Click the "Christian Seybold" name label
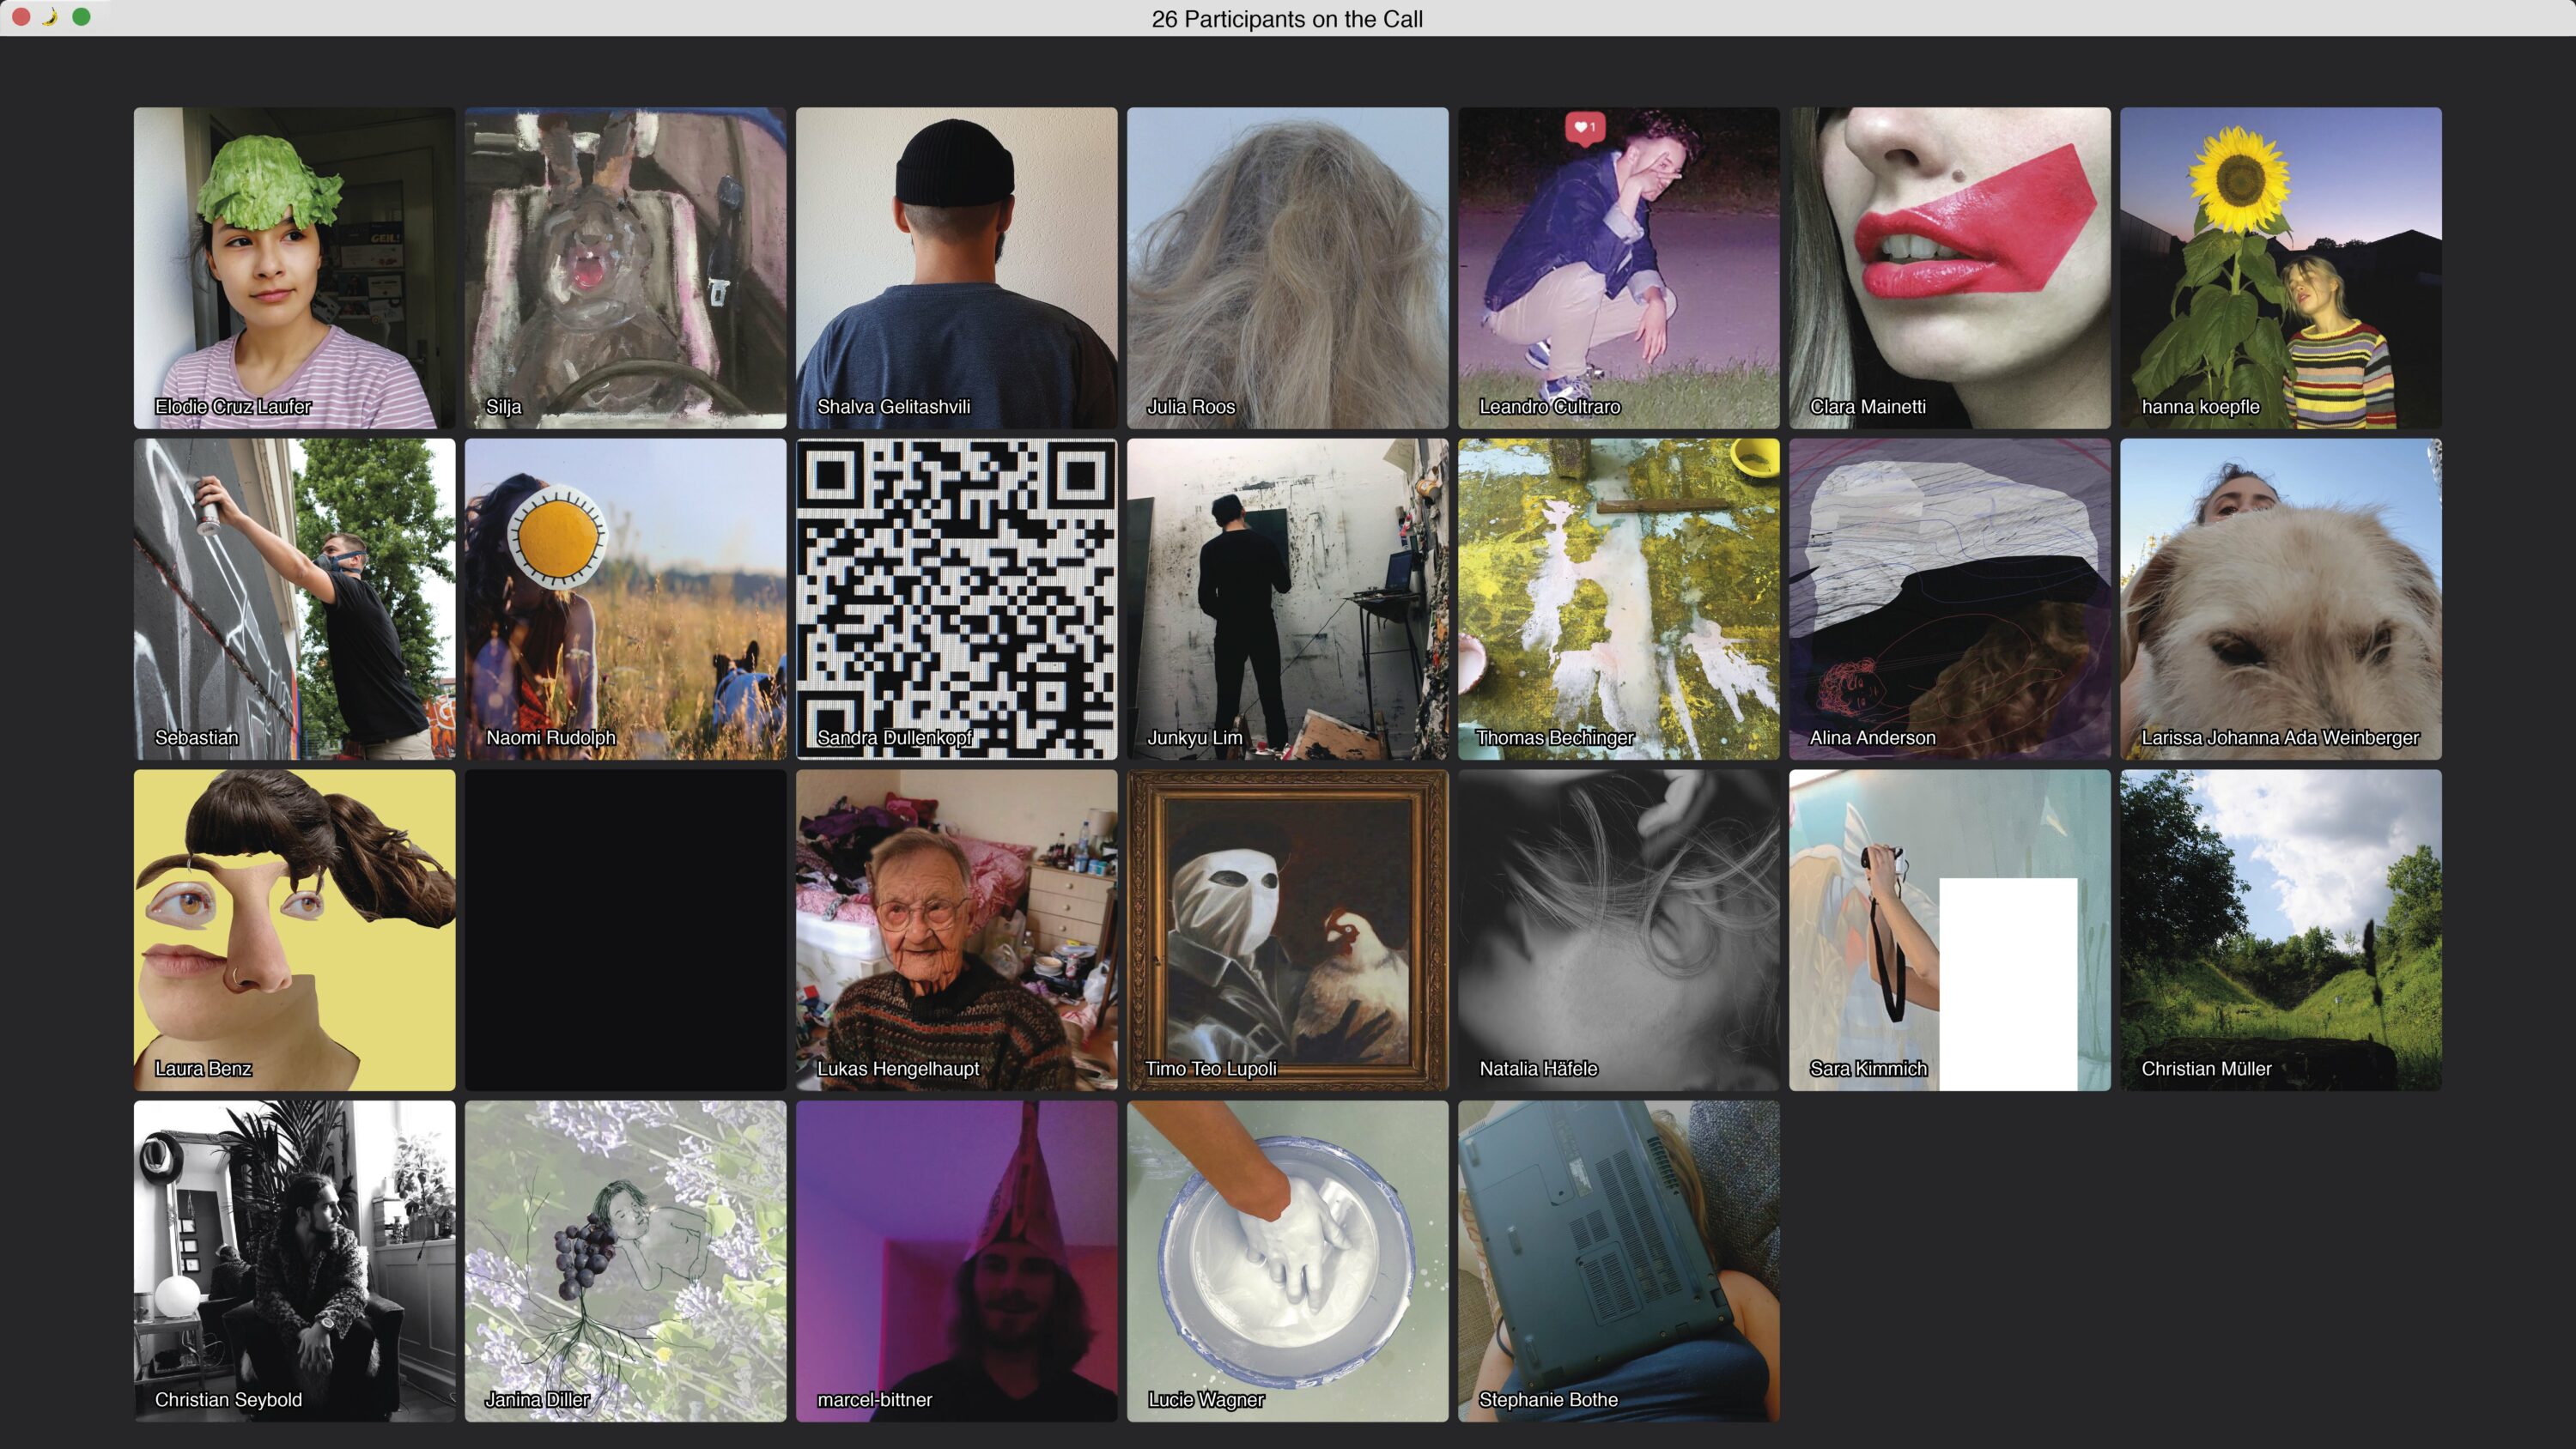Screen dimensions: 2576x1449 (228, 1400)
